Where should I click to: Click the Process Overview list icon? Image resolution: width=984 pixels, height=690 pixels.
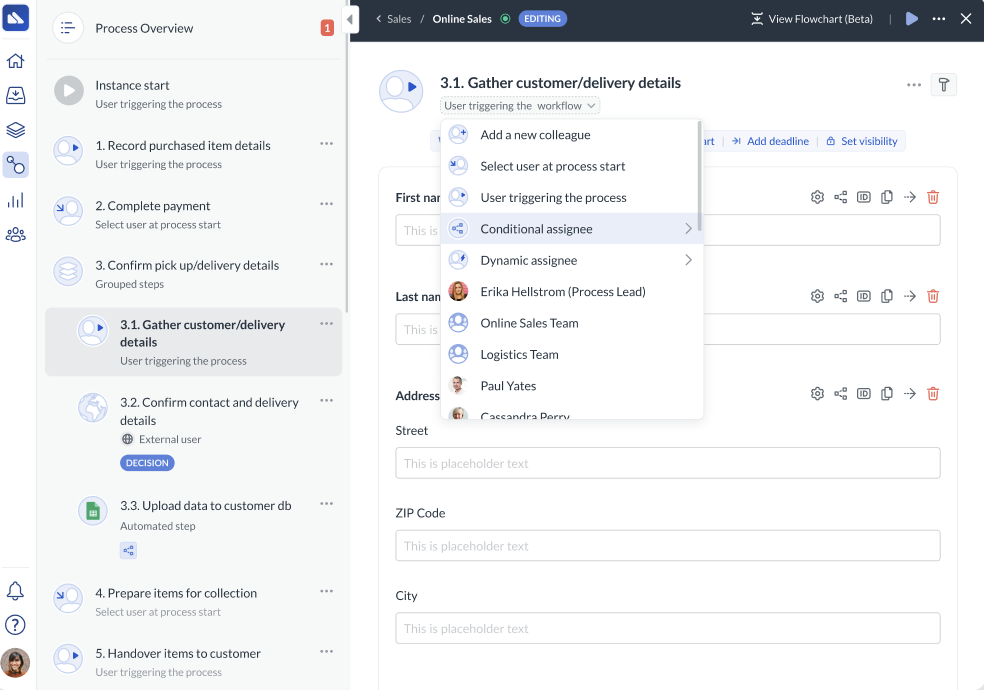(68, 28)
